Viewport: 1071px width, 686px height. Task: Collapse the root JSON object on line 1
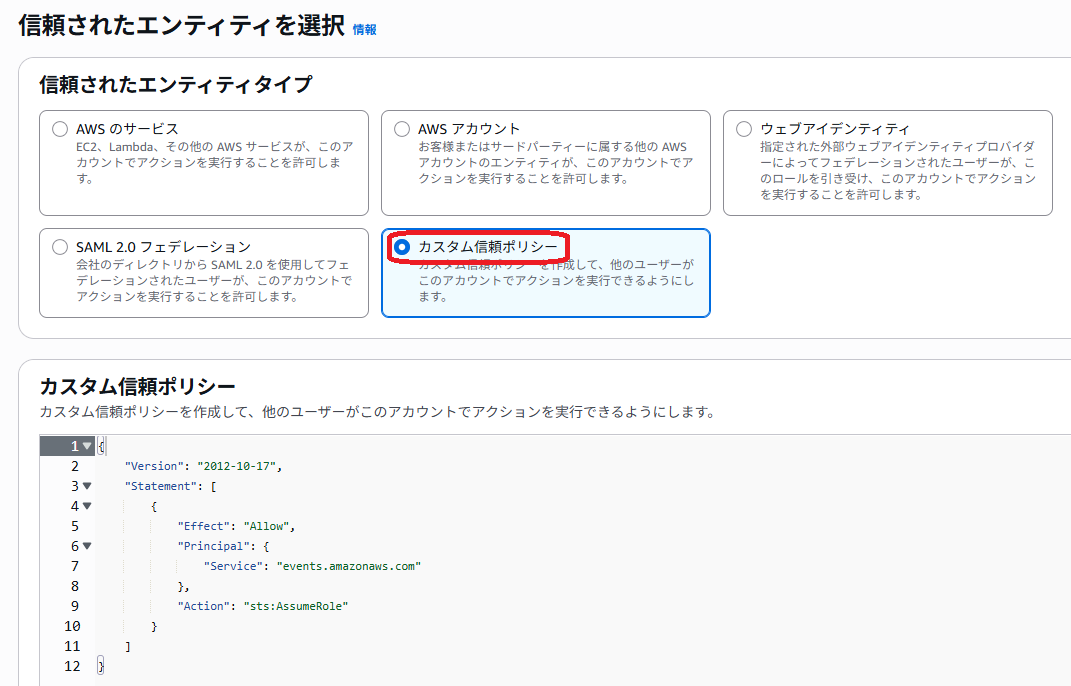(x=86, y=445)
